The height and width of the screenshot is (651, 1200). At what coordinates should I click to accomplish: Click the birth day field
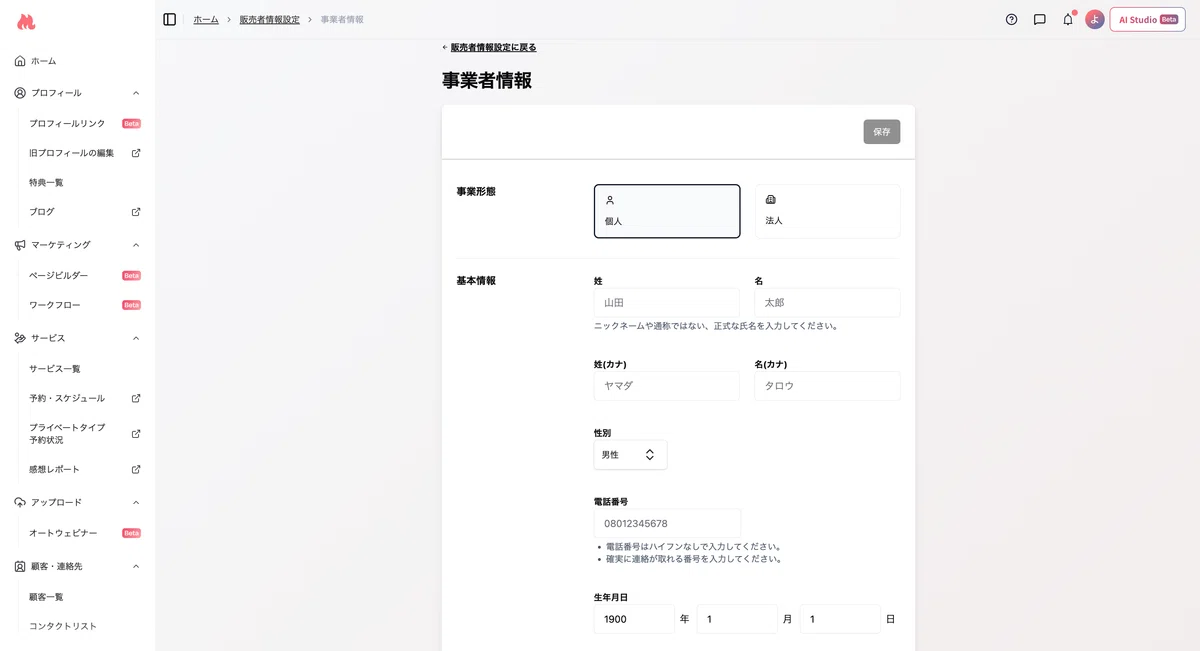tap(840, 619)
